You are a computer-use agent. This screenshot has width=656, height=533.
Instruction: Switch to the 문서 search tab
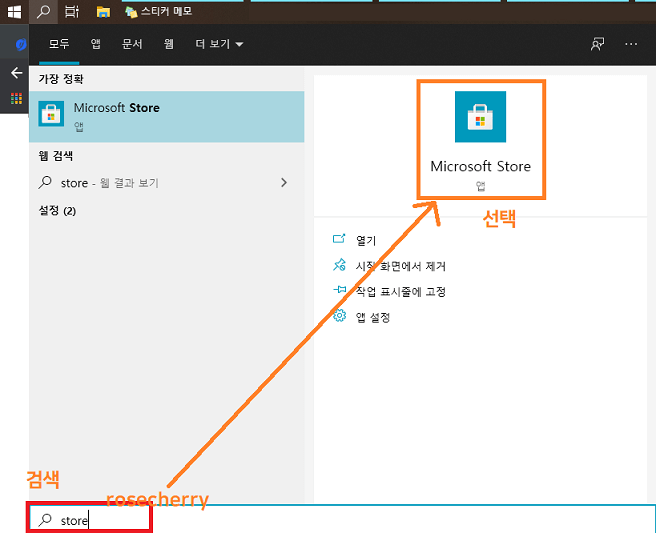pos(132,44)
